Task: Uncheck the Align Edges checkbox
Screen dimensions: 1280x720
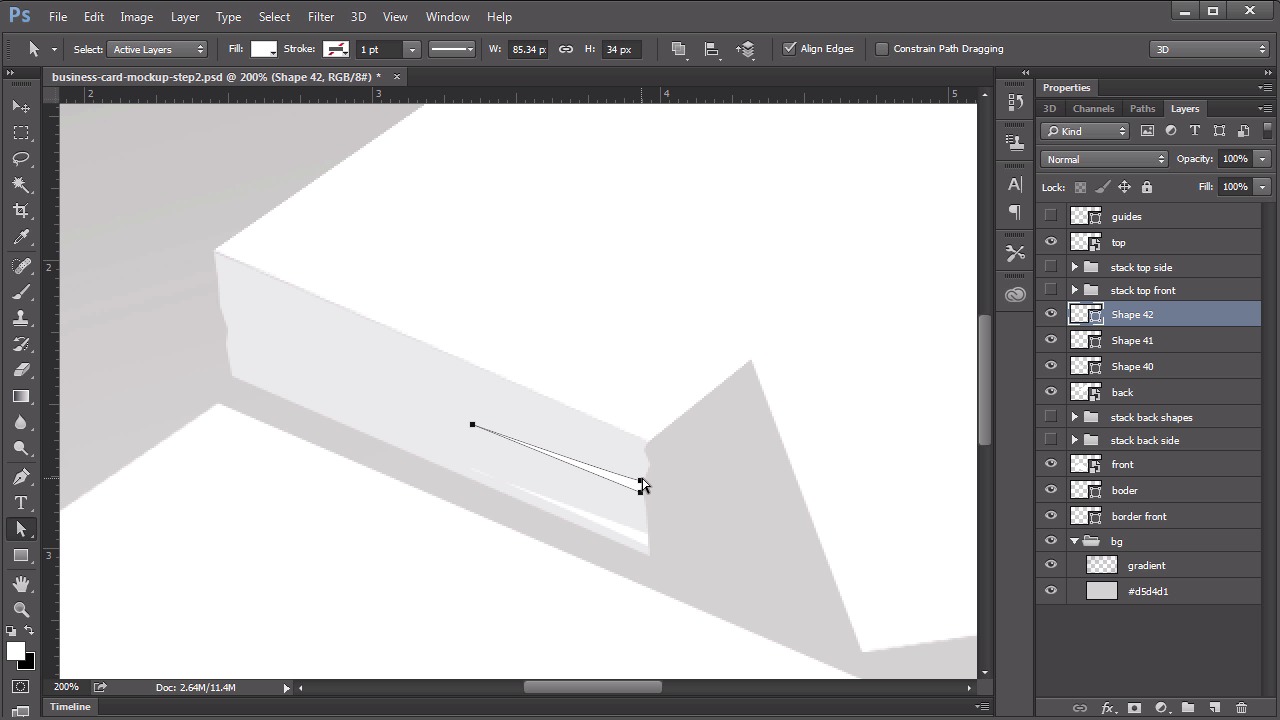Action: tap(790, 49)
